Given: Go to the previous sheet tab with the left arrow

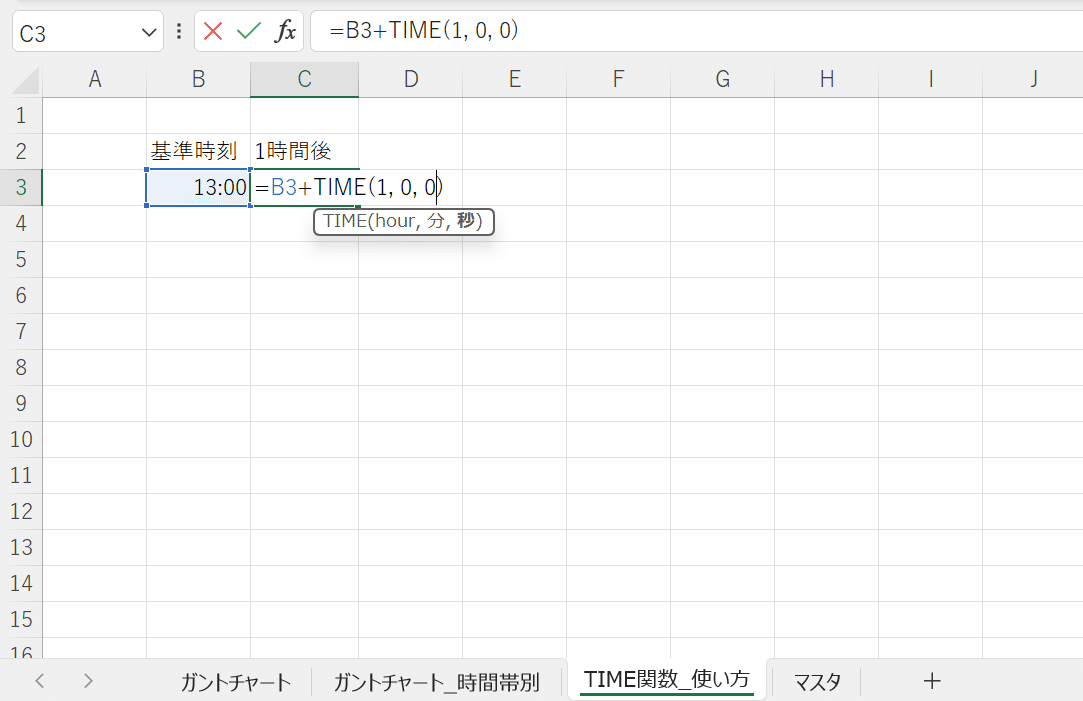Looking at the screenshot, I should [x=40, y=681].
